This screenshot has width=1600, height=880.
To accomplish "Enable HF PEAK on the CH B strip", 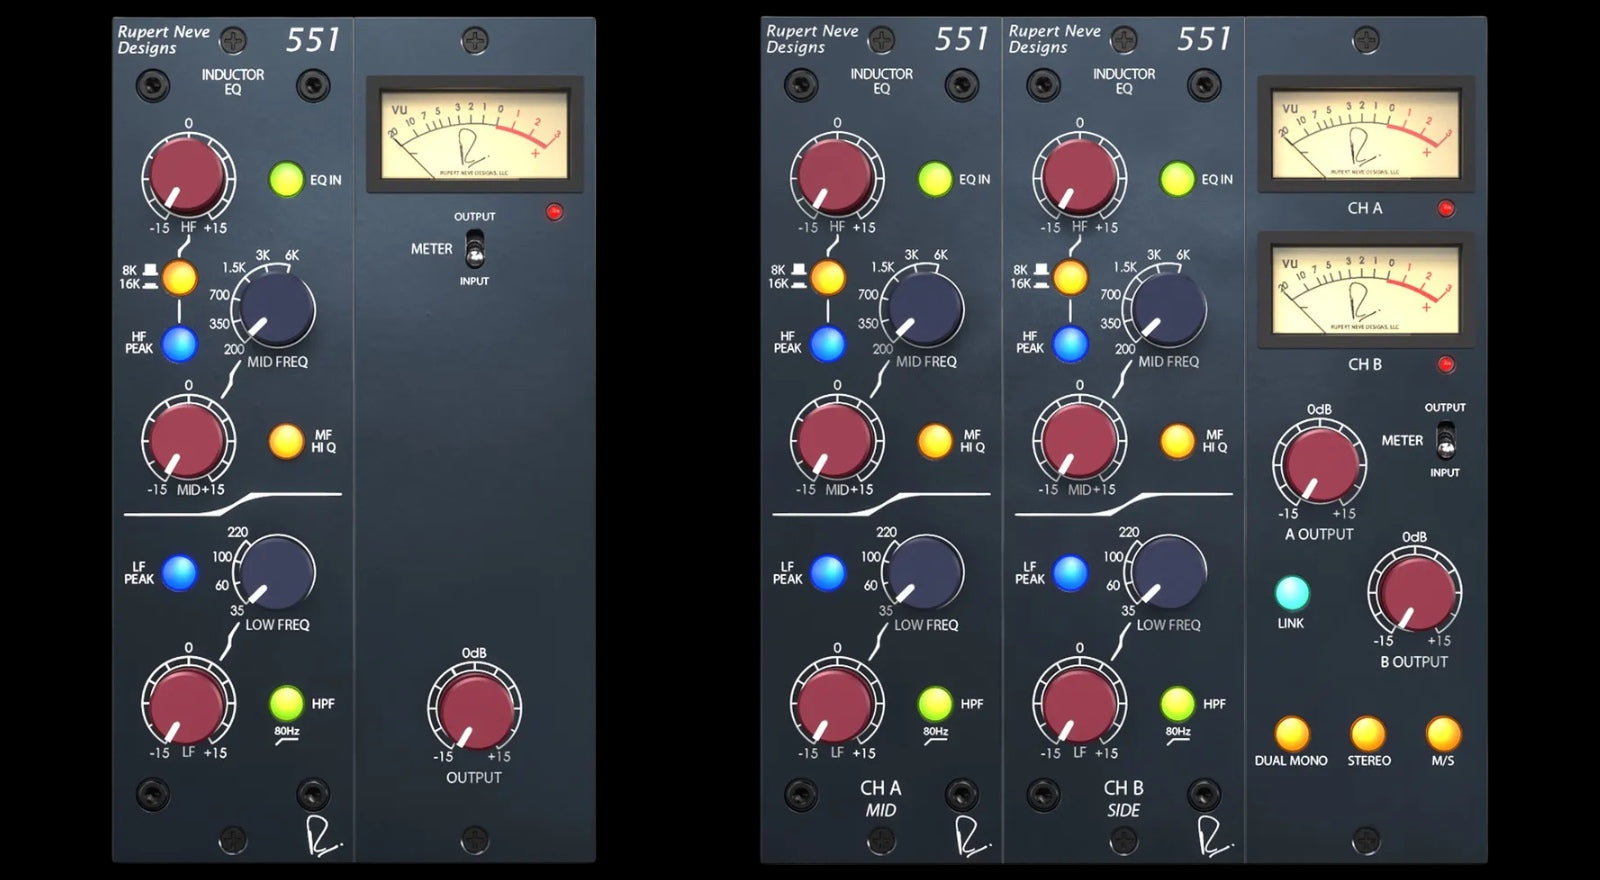I will click(1070, 344).
